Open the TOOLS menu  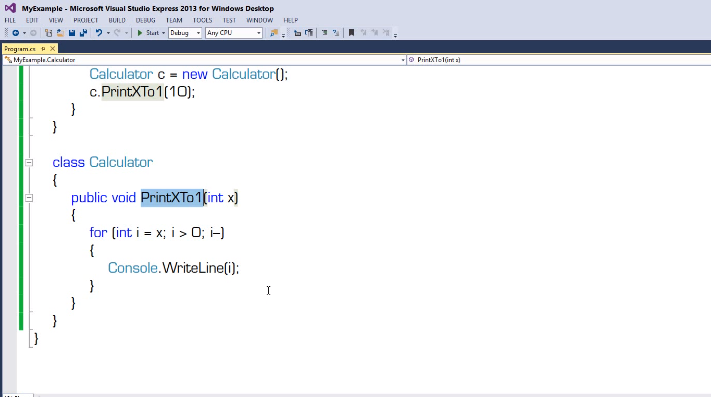[202, 20]
